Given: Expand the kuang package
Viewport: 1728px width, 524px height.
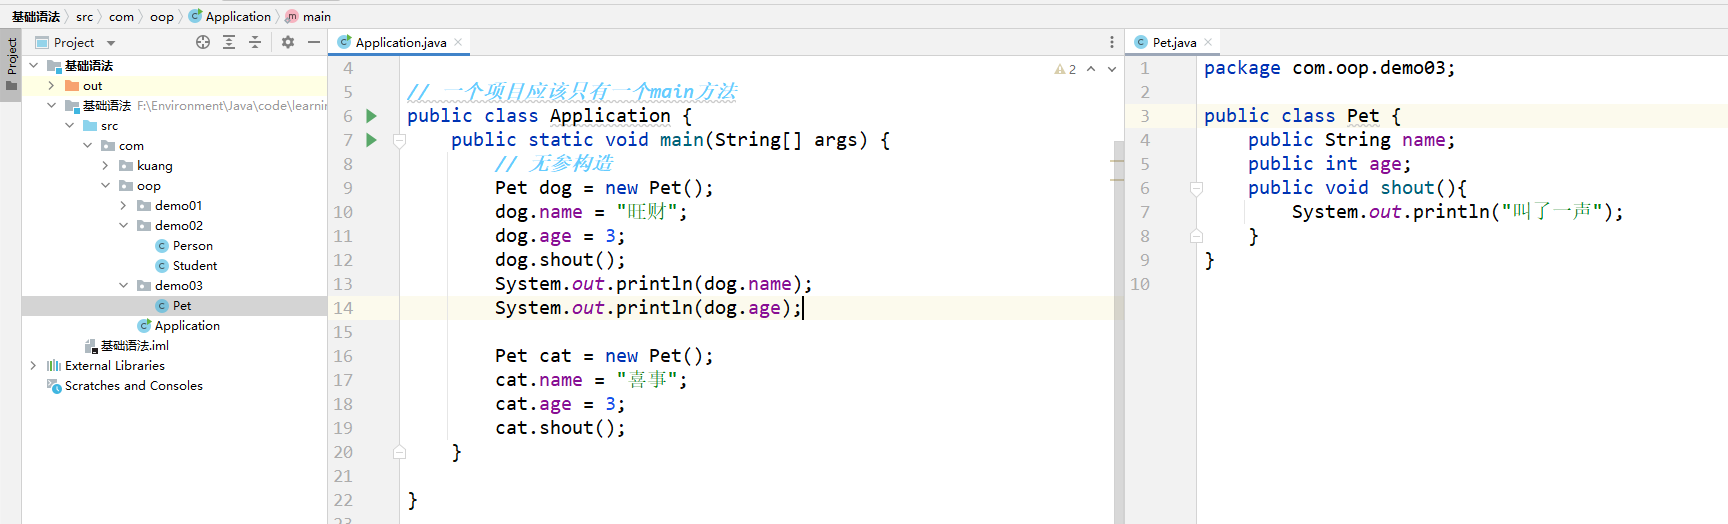Looking at the screenshot, I should click(x=106, y=165).
